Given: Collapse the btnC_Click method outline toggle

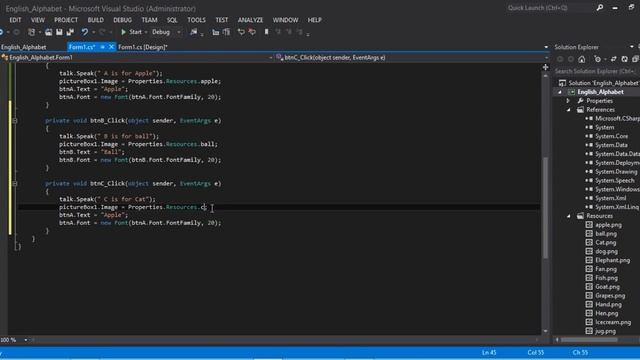Looking at the screenshot, I should coord(15,183).
